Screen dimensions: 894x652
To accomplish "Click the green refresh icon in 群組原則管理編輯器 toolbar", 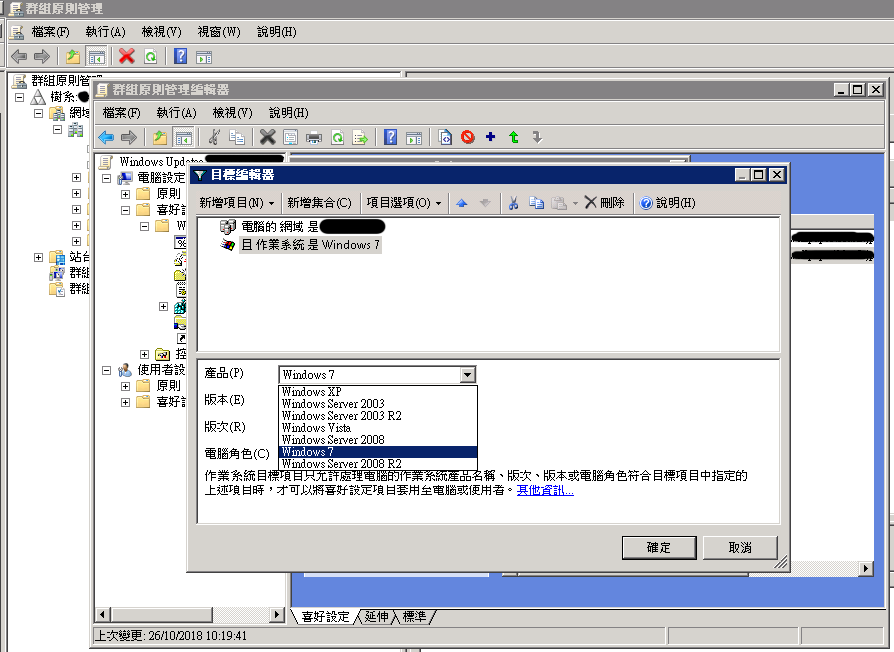I will tap(338, 137).
